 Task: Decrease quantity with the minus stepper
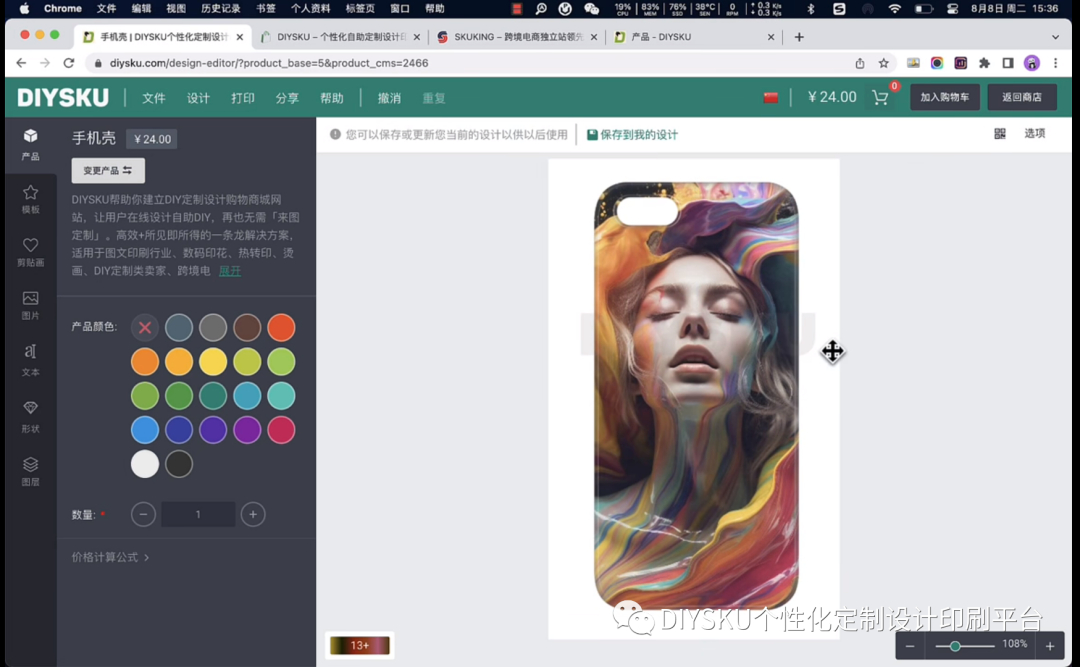[x=143, y=515]
